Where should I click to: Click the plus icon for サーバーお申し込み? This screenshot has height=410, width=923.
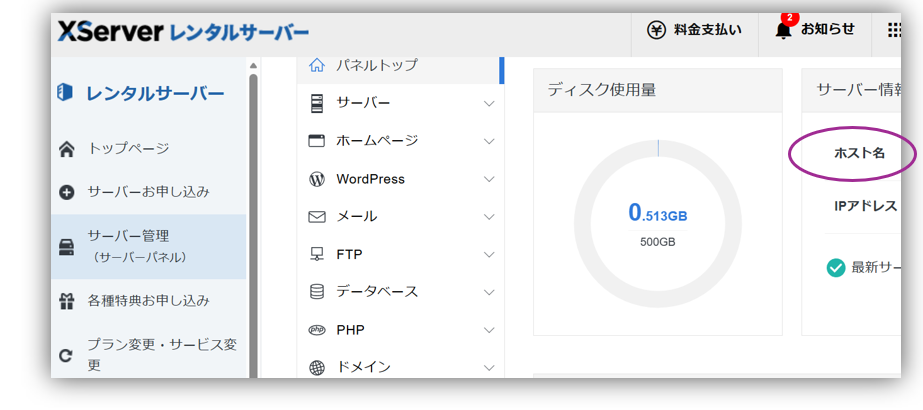point(67,192)
